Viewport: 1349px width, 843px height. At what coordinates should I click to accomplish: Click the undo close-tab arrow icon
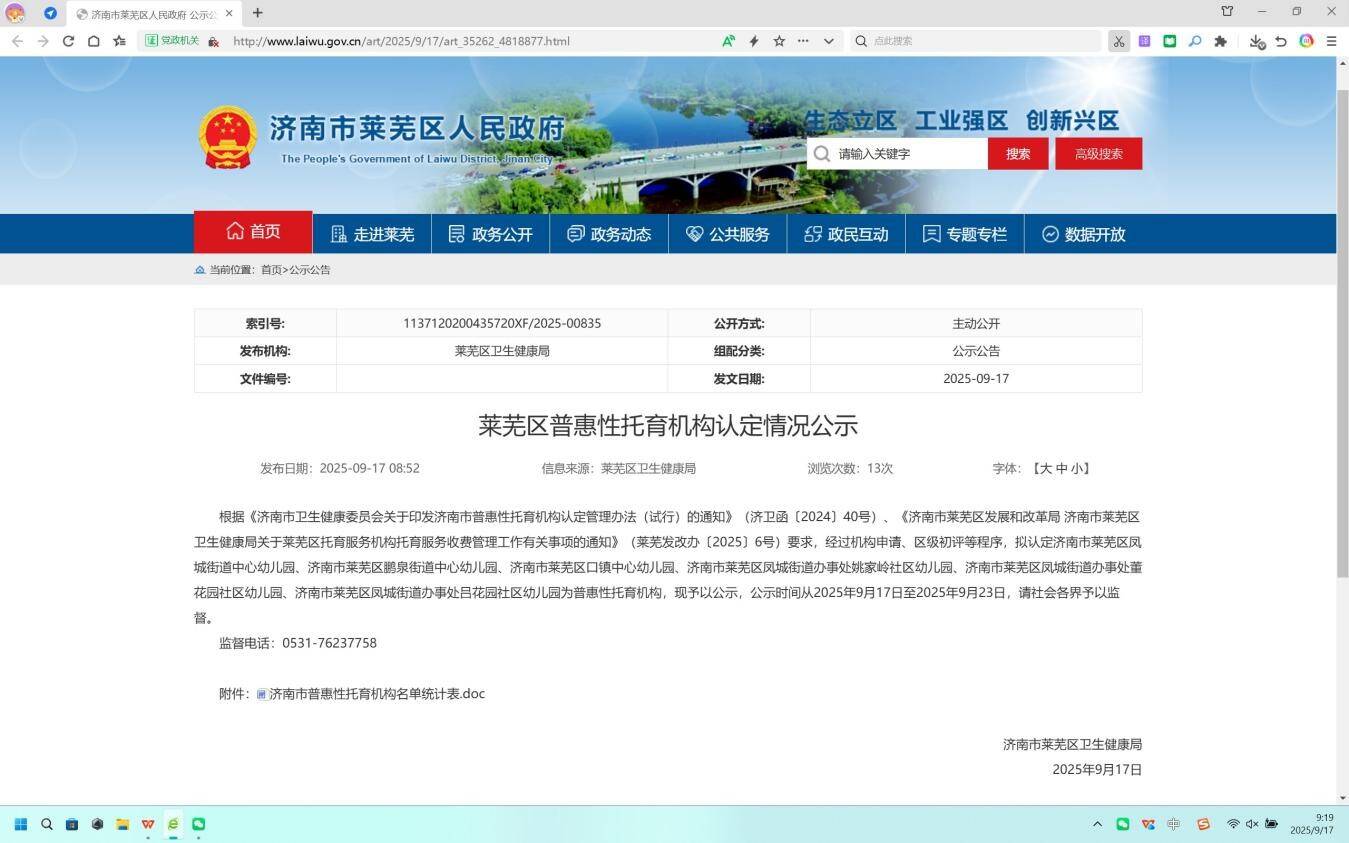(1281, 41)
